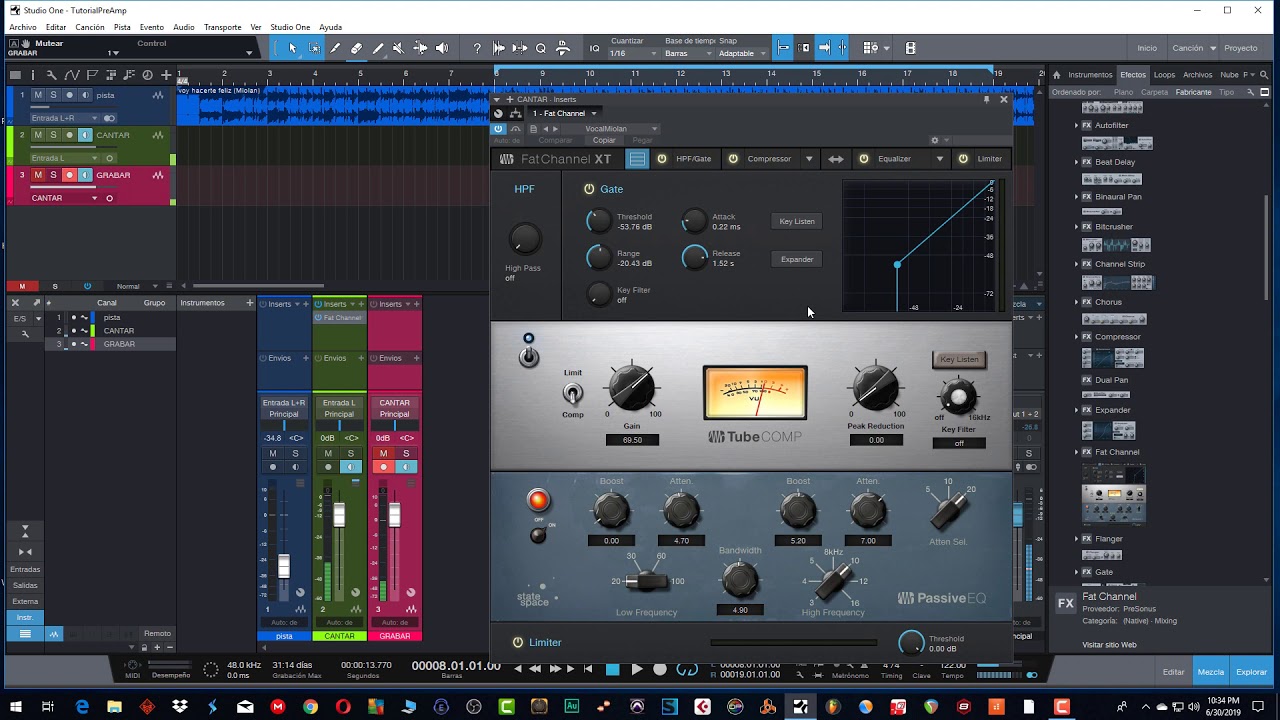
Task: Toggle the top Limiter tab power button
Action: tap(963, 159)
